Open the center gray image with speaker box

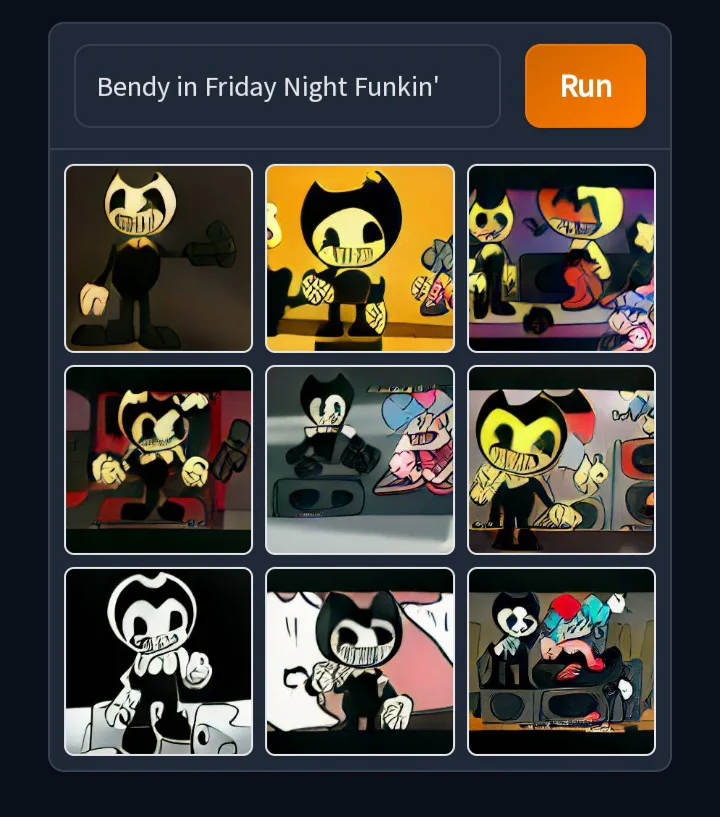pyautogui.click(x=360, y=460)
